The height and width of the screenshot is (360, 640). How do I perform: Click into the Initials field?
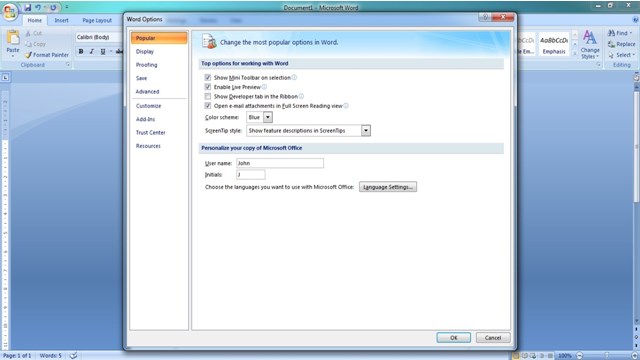(x=251, y=175)
